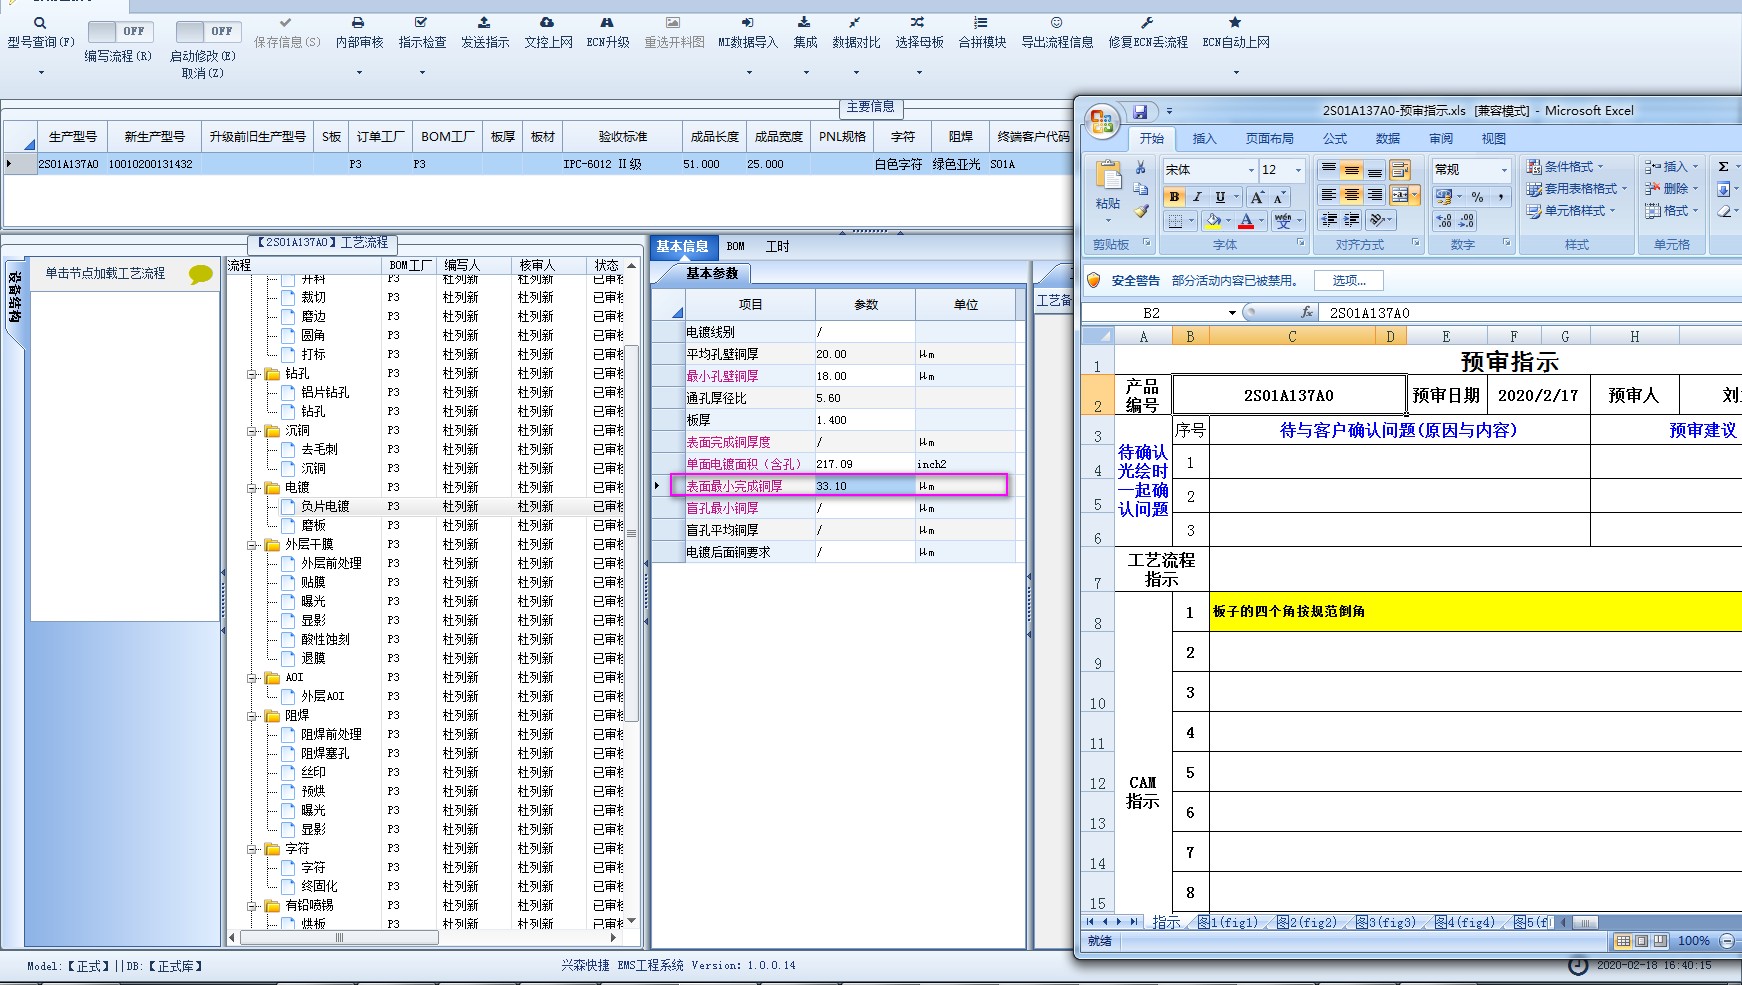Toggle Excel's wrap text button
The width and height of the screenshot is (1742, 985).
pyautogui.click(x=1400, y=169)
